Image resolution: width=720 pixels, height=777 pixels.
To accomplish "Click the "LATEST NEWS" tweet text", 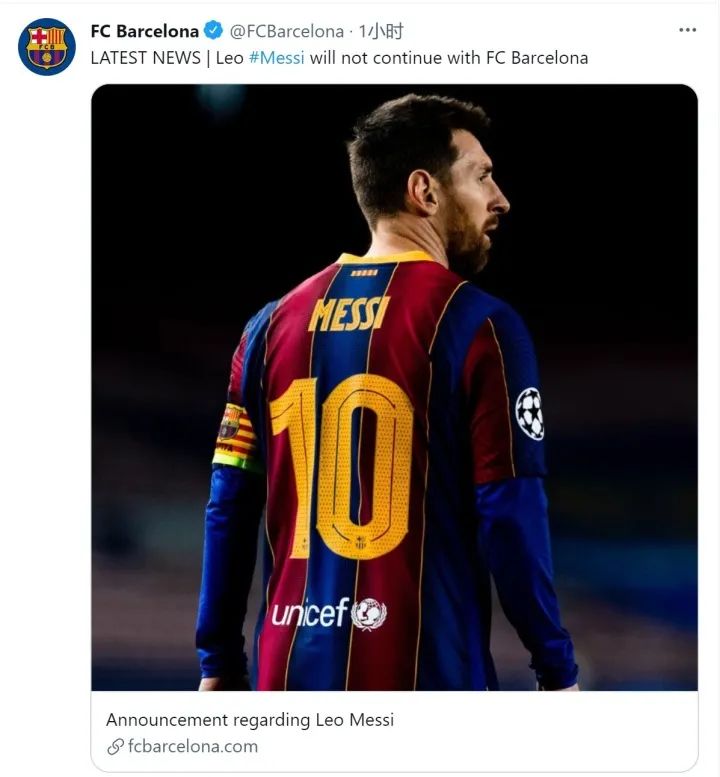I will pyautogui.click(x=145, y=57).
